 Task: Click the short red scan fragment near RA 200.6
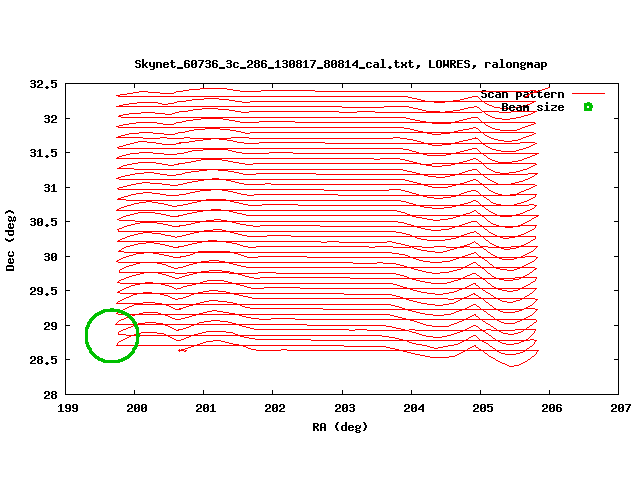coord(183,350)
